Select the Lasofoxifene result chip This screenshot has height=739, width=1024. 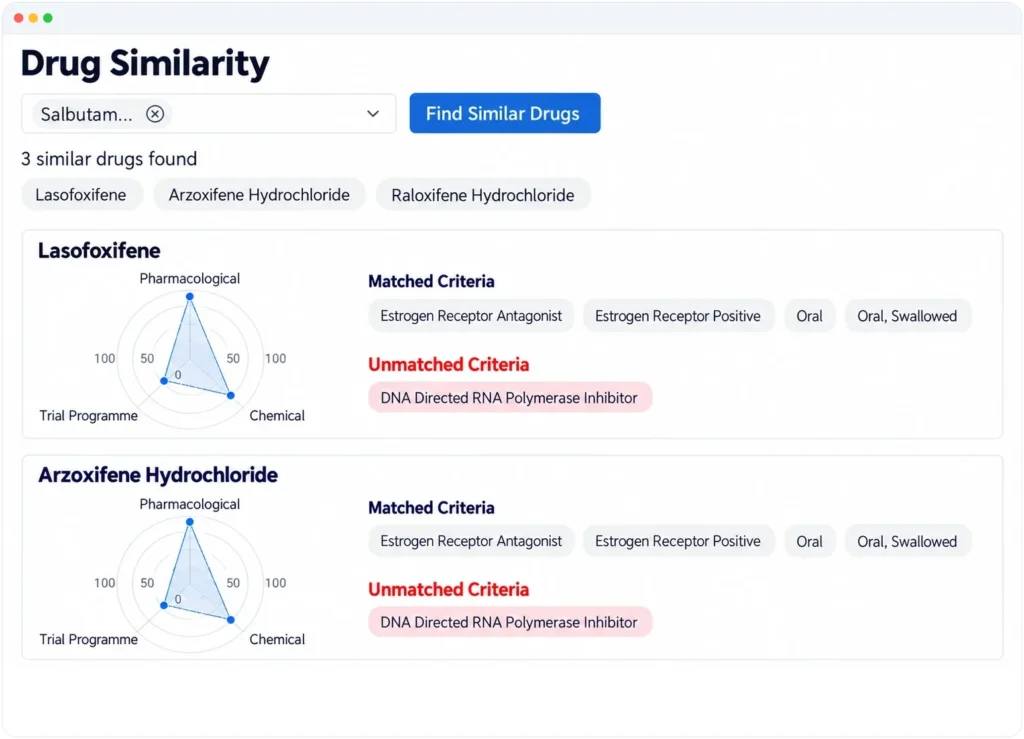(x=81, y=195)
